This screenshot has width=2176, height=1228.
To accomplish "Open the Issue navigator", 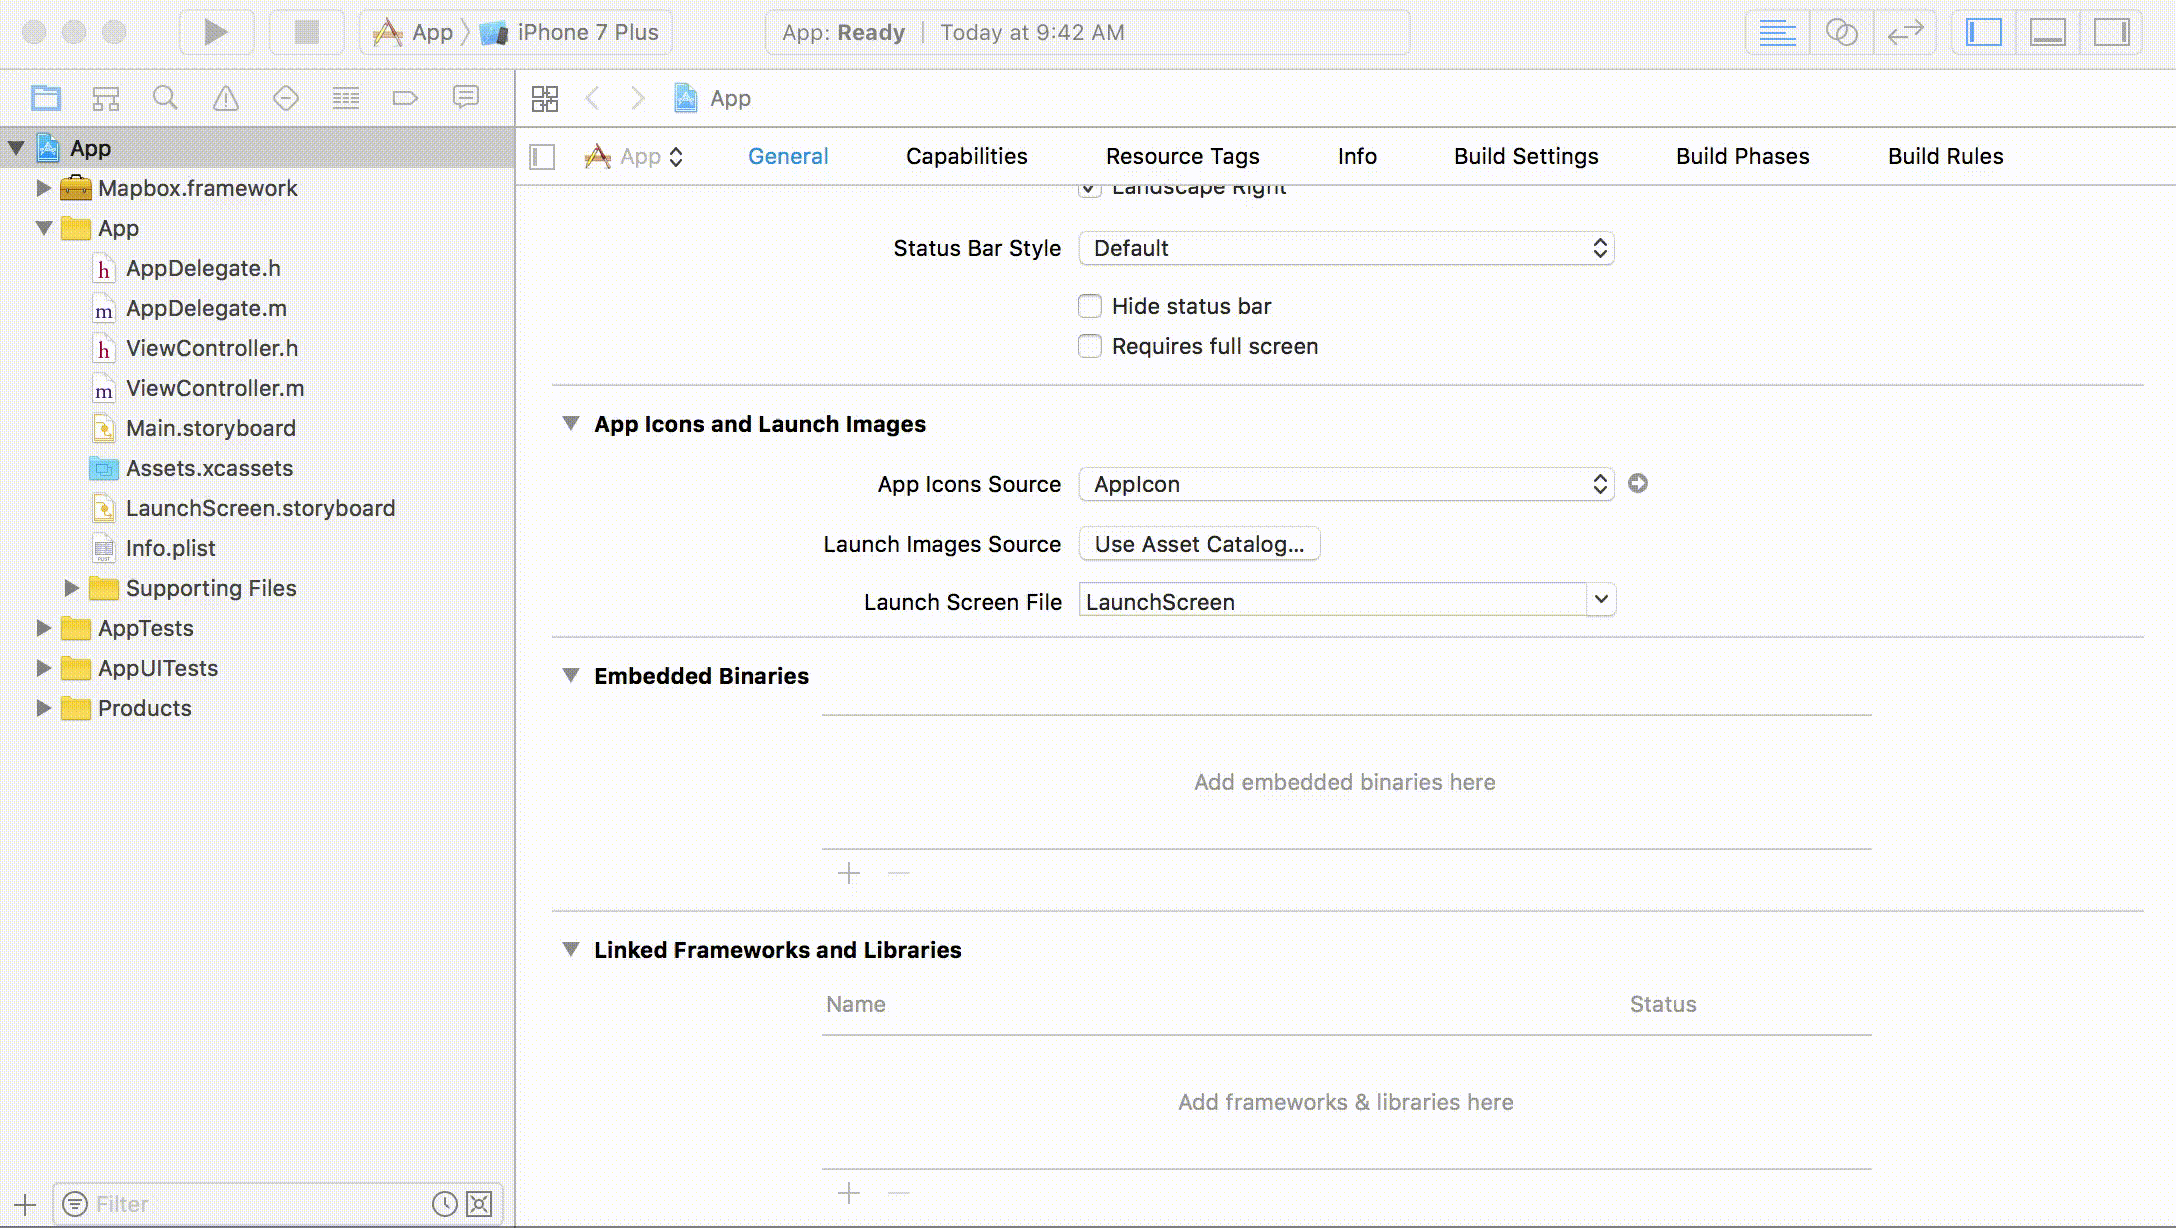I will pos(226,98).
